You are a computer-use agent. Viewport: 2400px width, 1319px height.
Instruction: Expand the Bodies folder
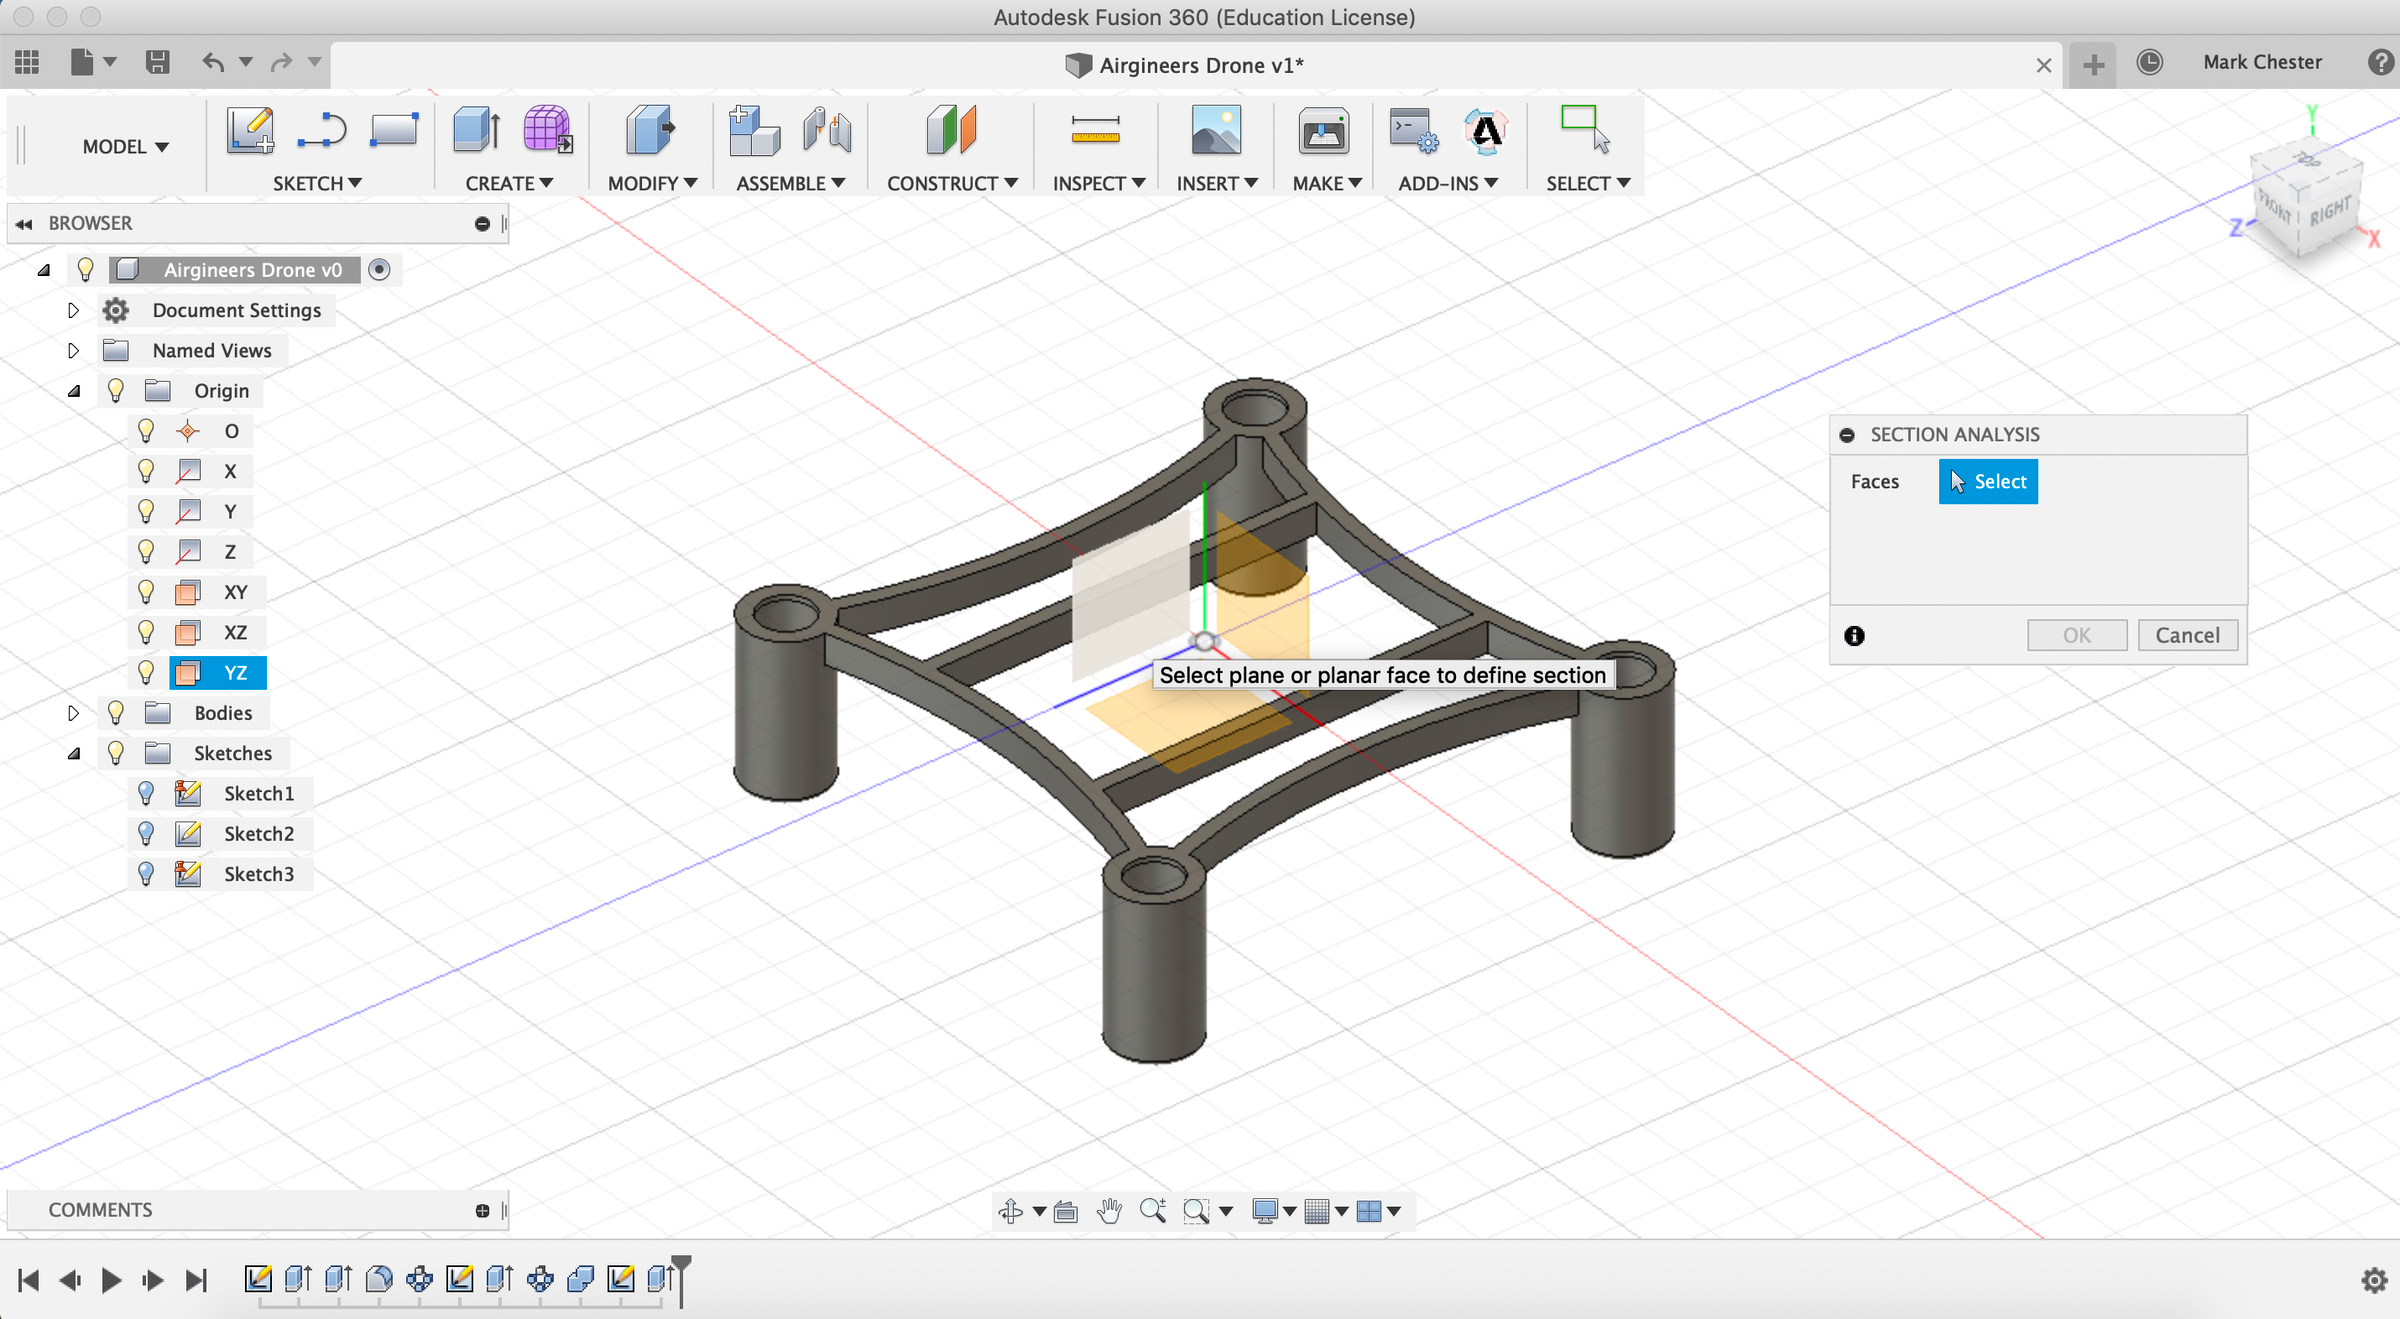tap(73, 712)
